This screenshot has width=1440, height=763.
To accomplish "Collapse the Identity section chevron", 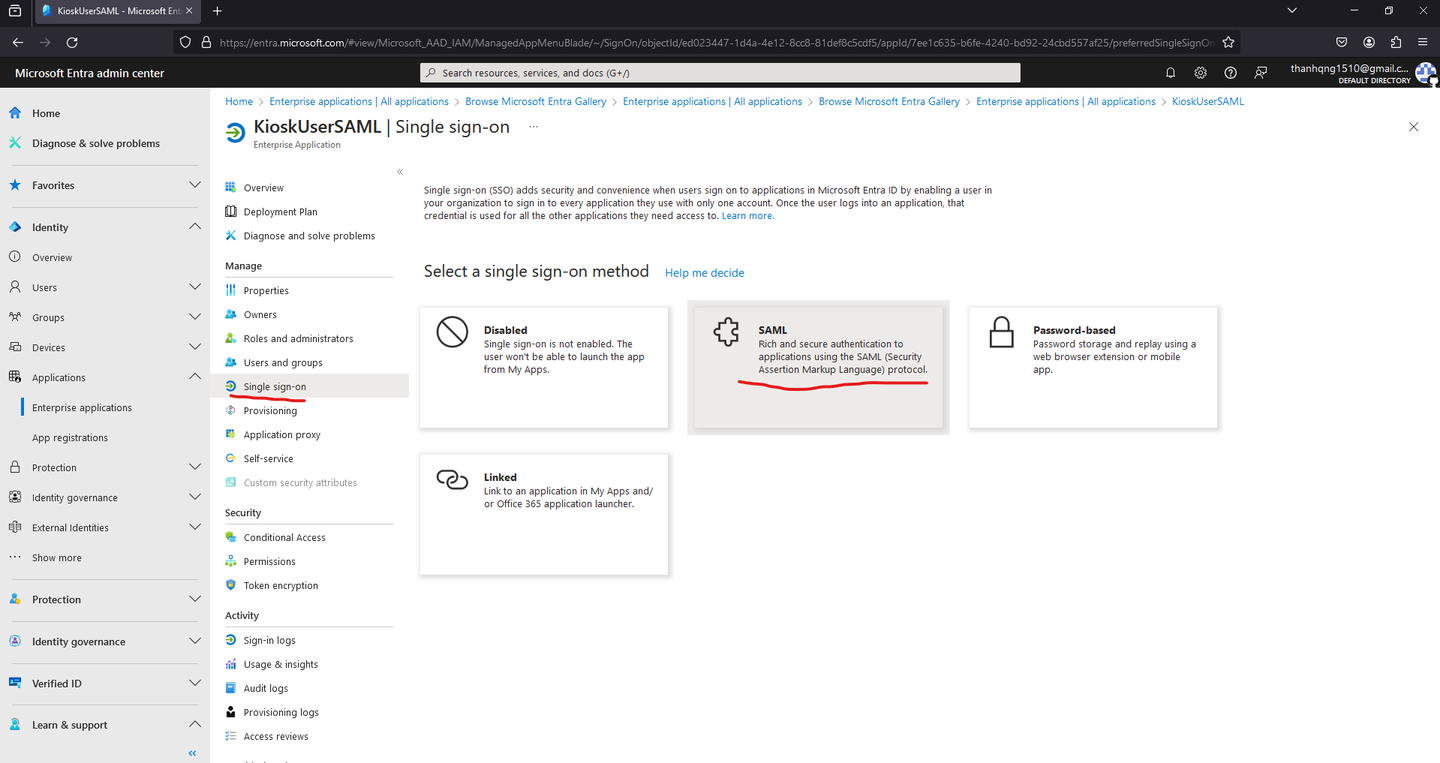I will pyautogui.click(x=195, y=227).
